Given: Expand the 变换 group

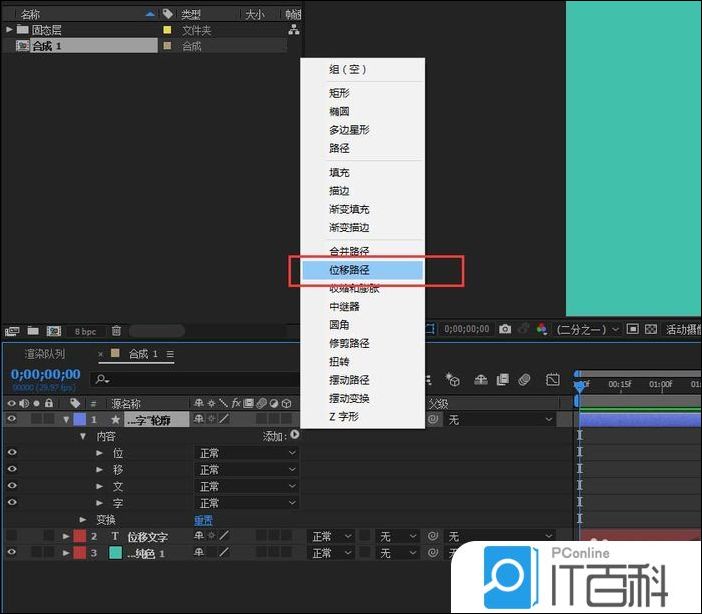Looking at the screenshot, I should coord(83,520).
